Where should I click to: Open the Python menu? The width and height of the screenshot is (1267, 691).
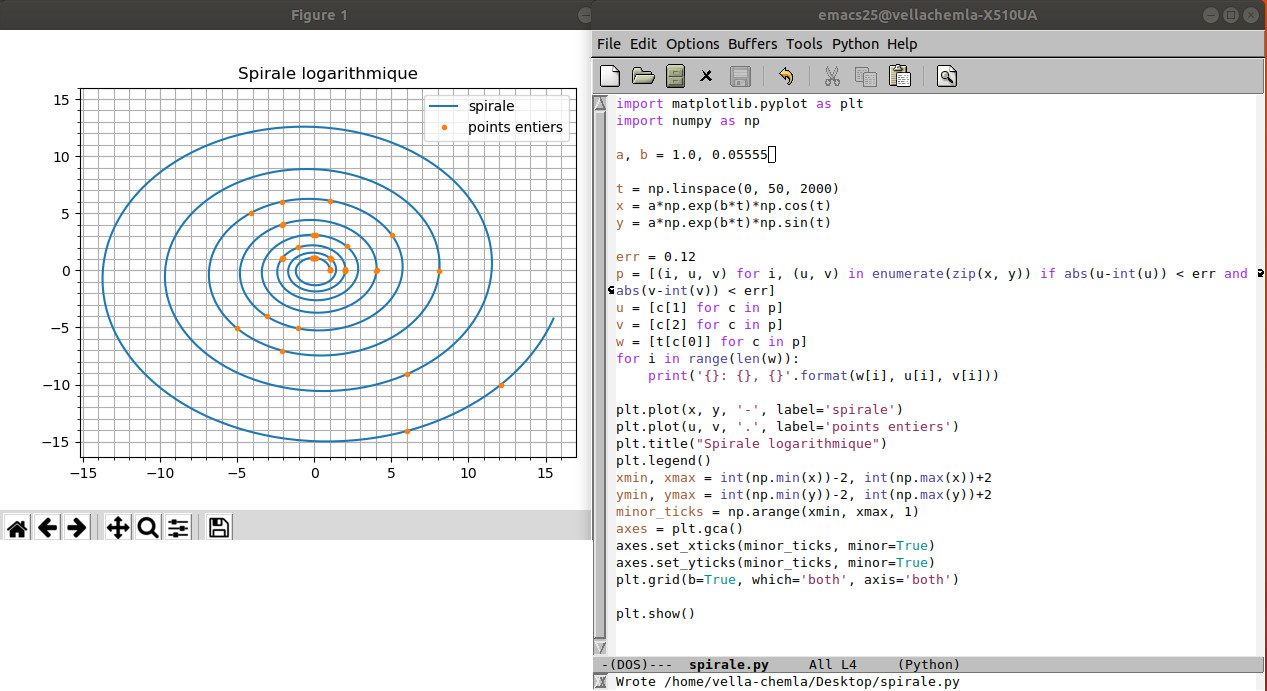click(x=855, y=44)
